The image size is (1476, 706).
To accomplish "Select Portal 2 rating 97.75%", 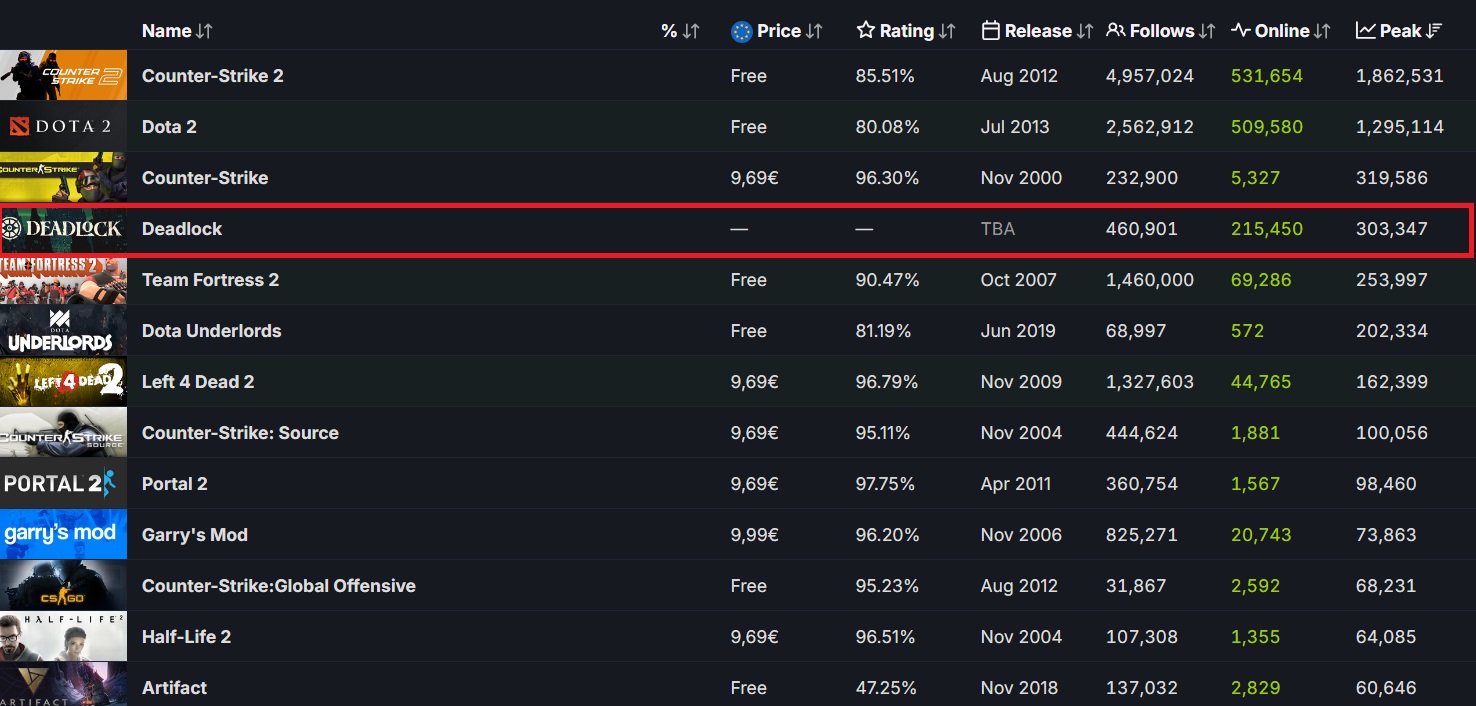I will pyautogui.click(x=885, y=484).
